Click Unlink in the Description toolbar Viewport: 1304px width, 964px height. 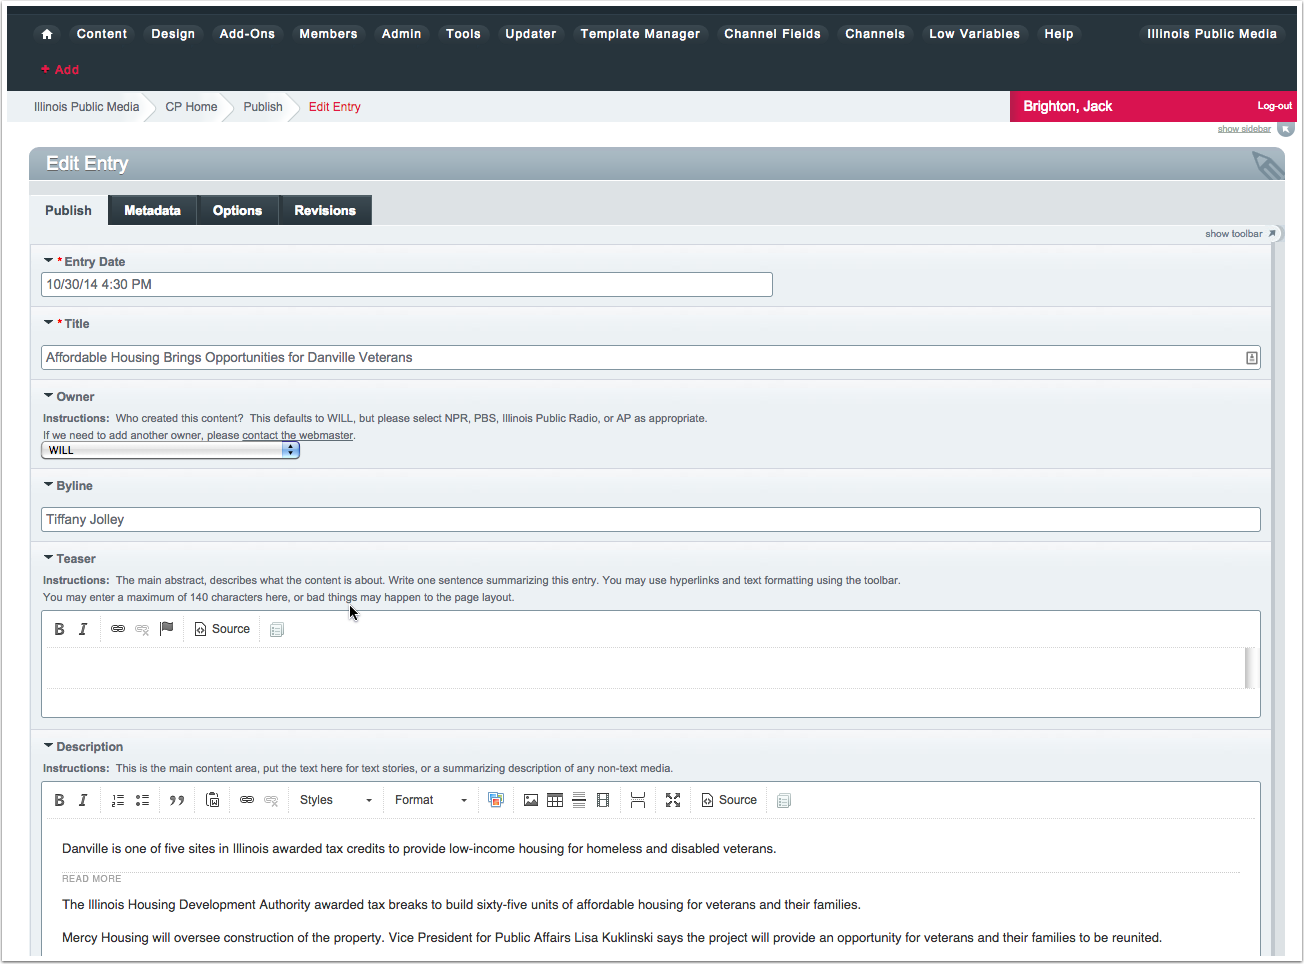pyautogui.click(x=271, y=800)
